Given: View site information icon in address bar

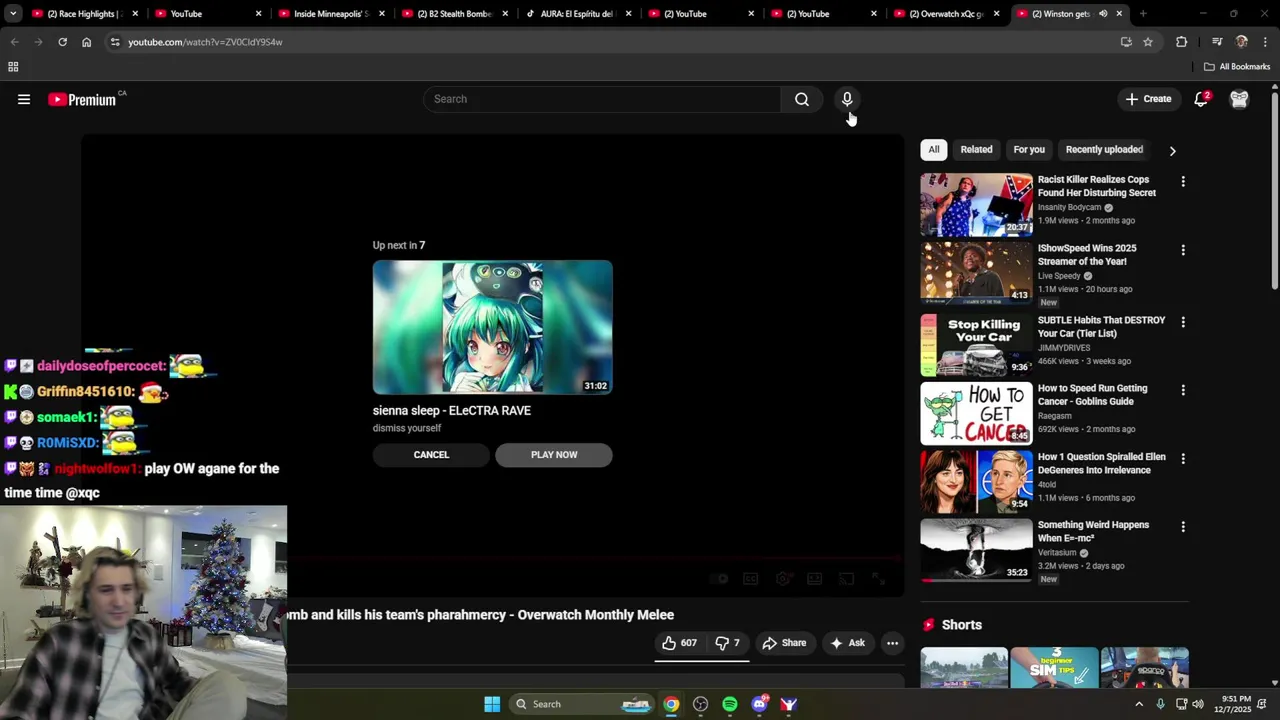Looking at the screenshot, I should click(115, 42).
